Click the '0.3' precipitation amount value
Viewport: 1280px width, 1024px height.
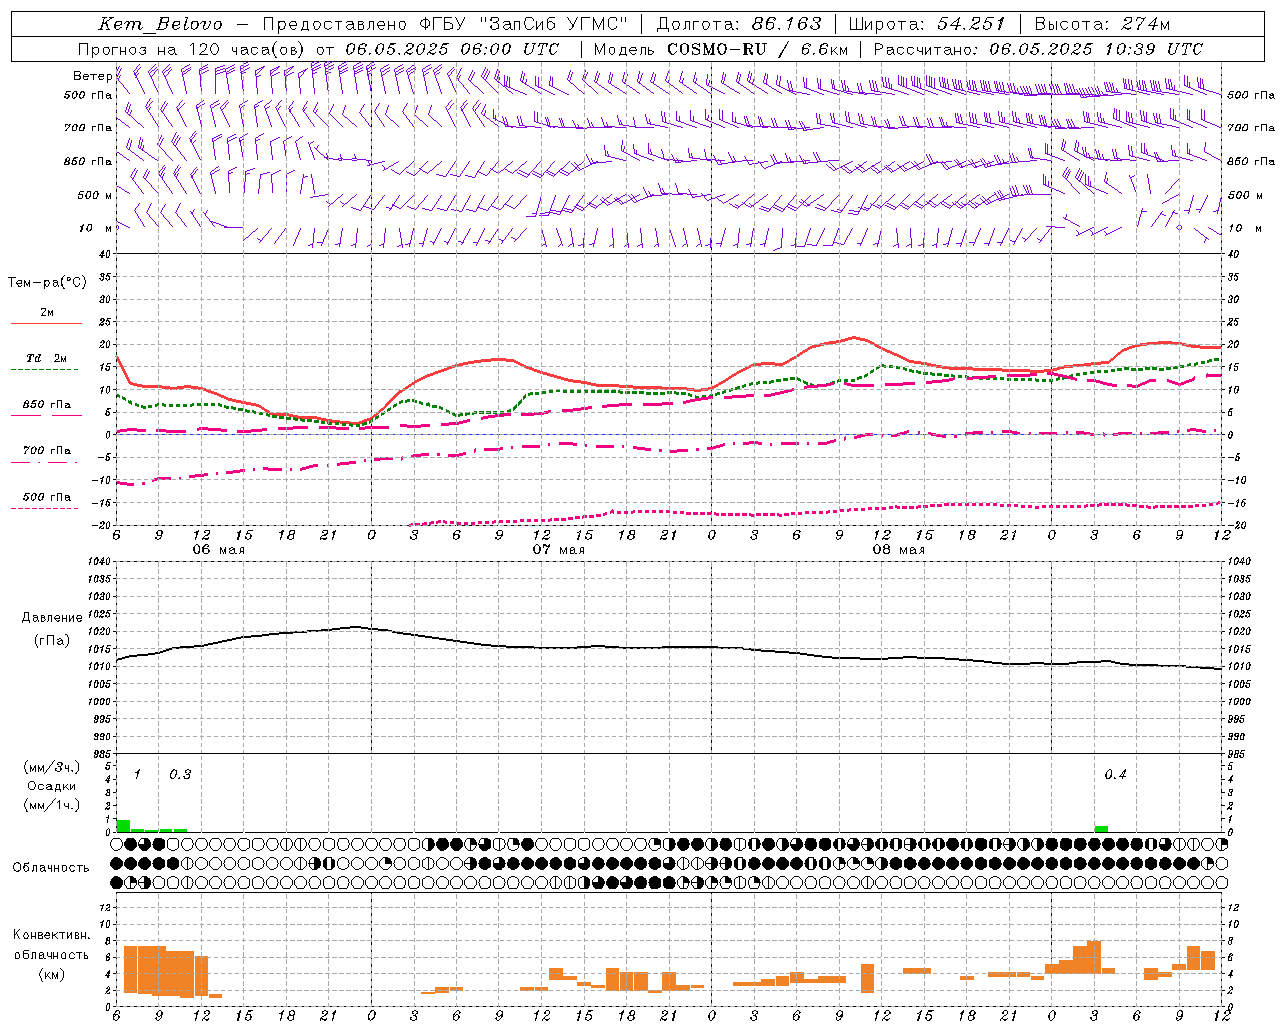click(x=180, y=774)
